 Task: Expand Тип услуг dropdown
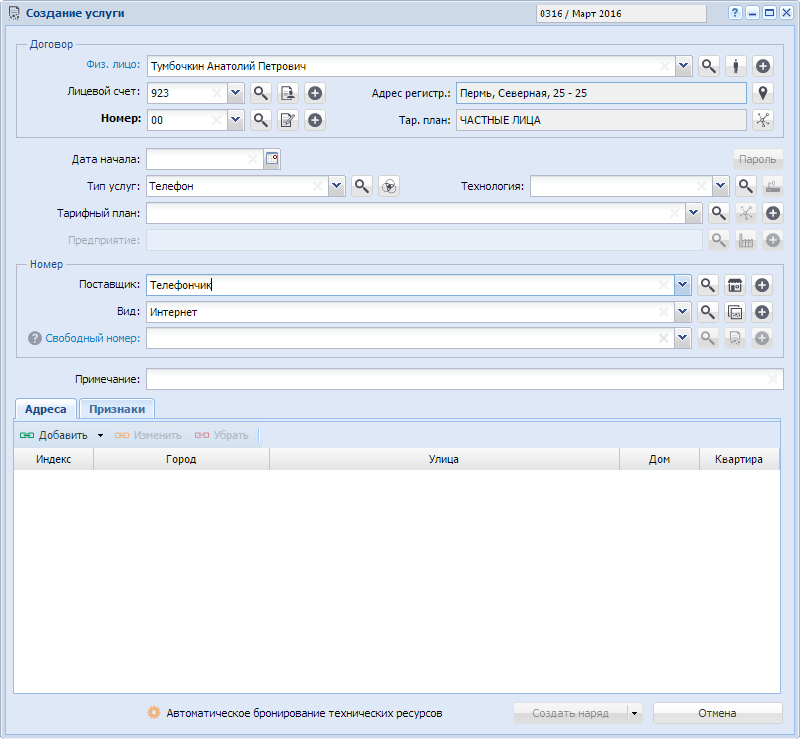click(336, 186)
